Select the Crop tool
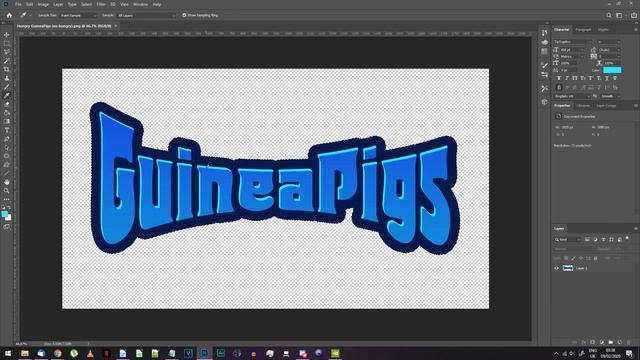The width and height of the screenshot is (640, 360). (x=7, y=69)
